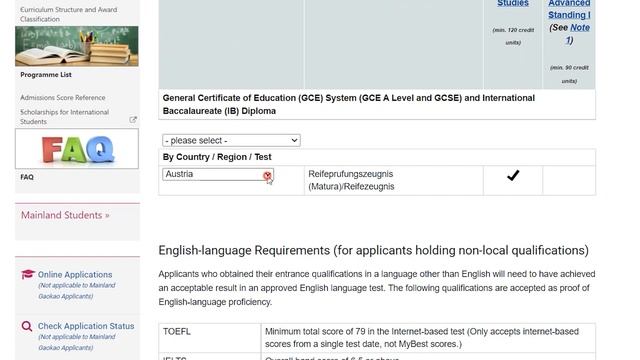
Task: Click the Austria country input field
Action: 218,174
